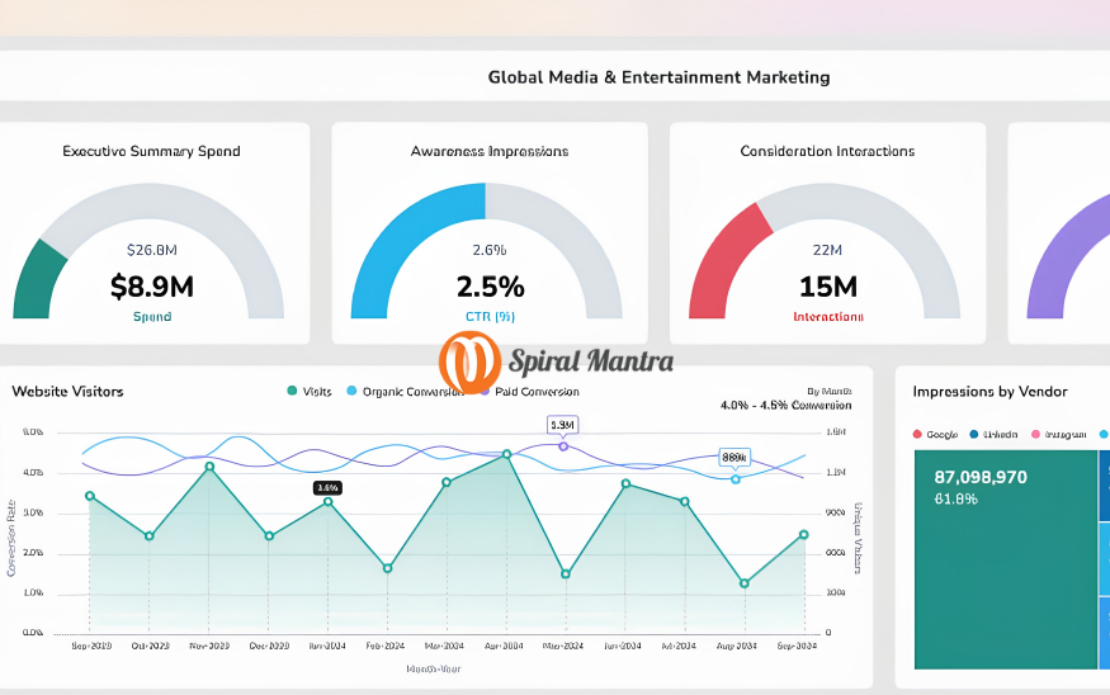Click the Global Media & Entertainment Marketing header
This screenshot has width=1110, height=695.
(x=658, y=77)
